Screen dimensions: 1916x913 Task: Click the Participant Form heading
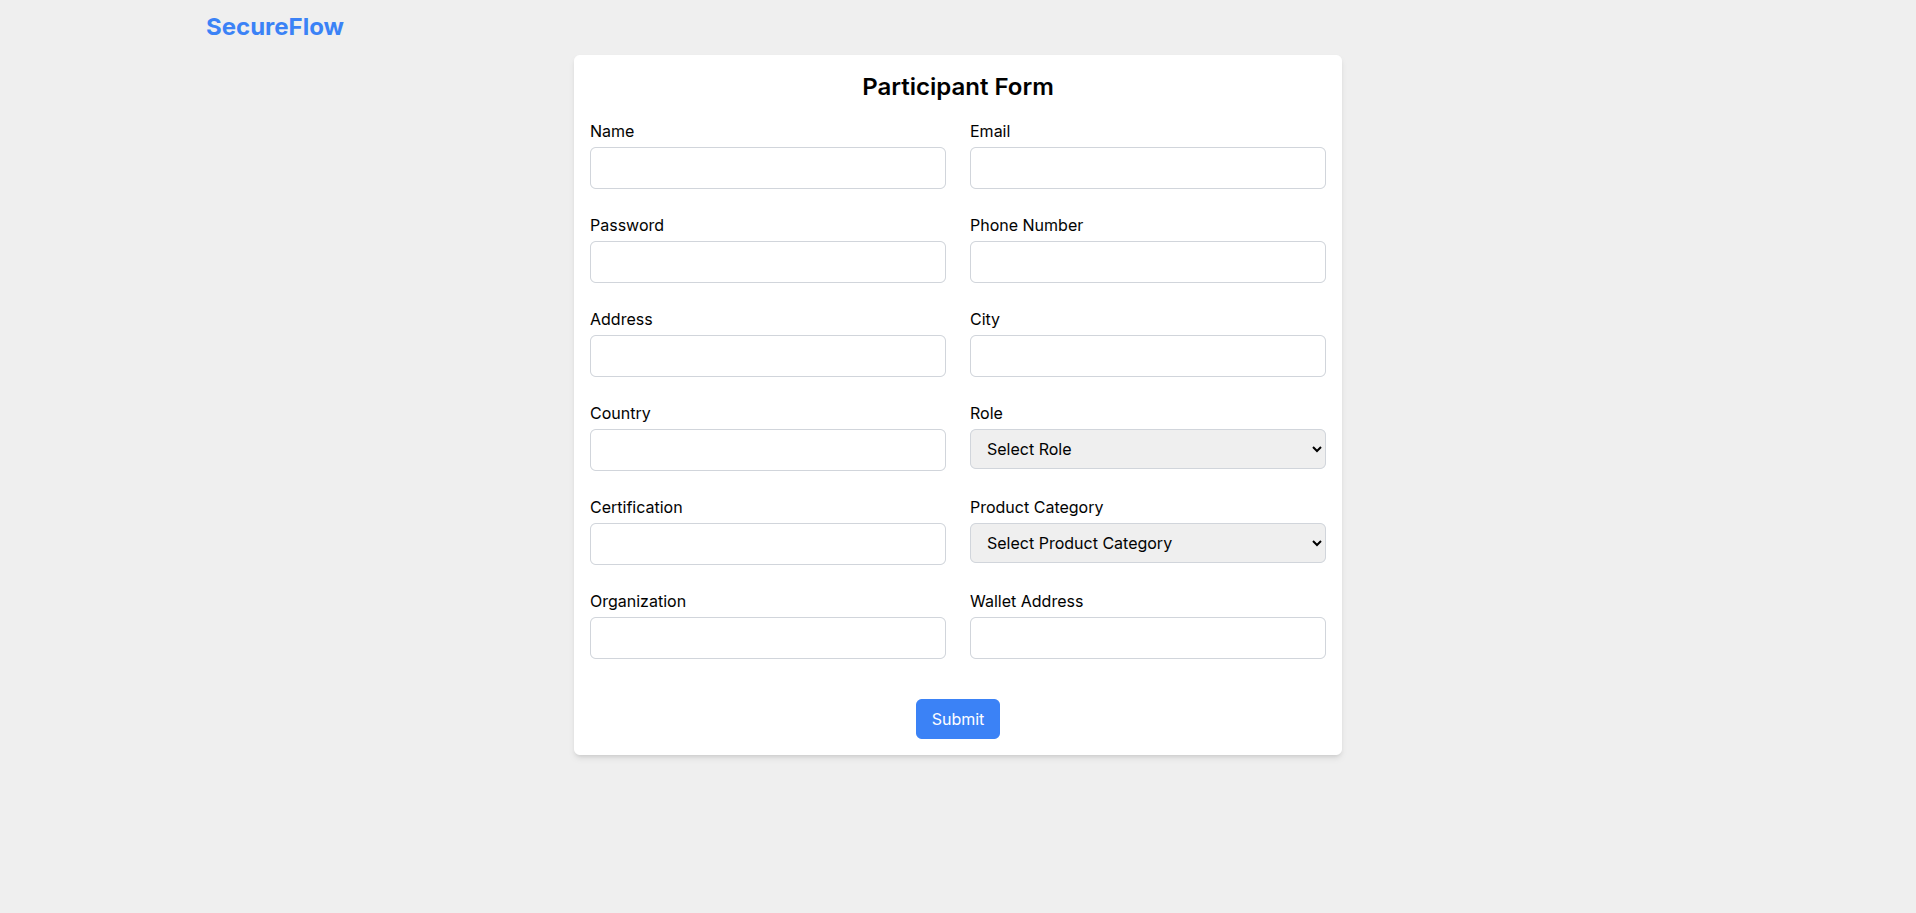[957, 87]
